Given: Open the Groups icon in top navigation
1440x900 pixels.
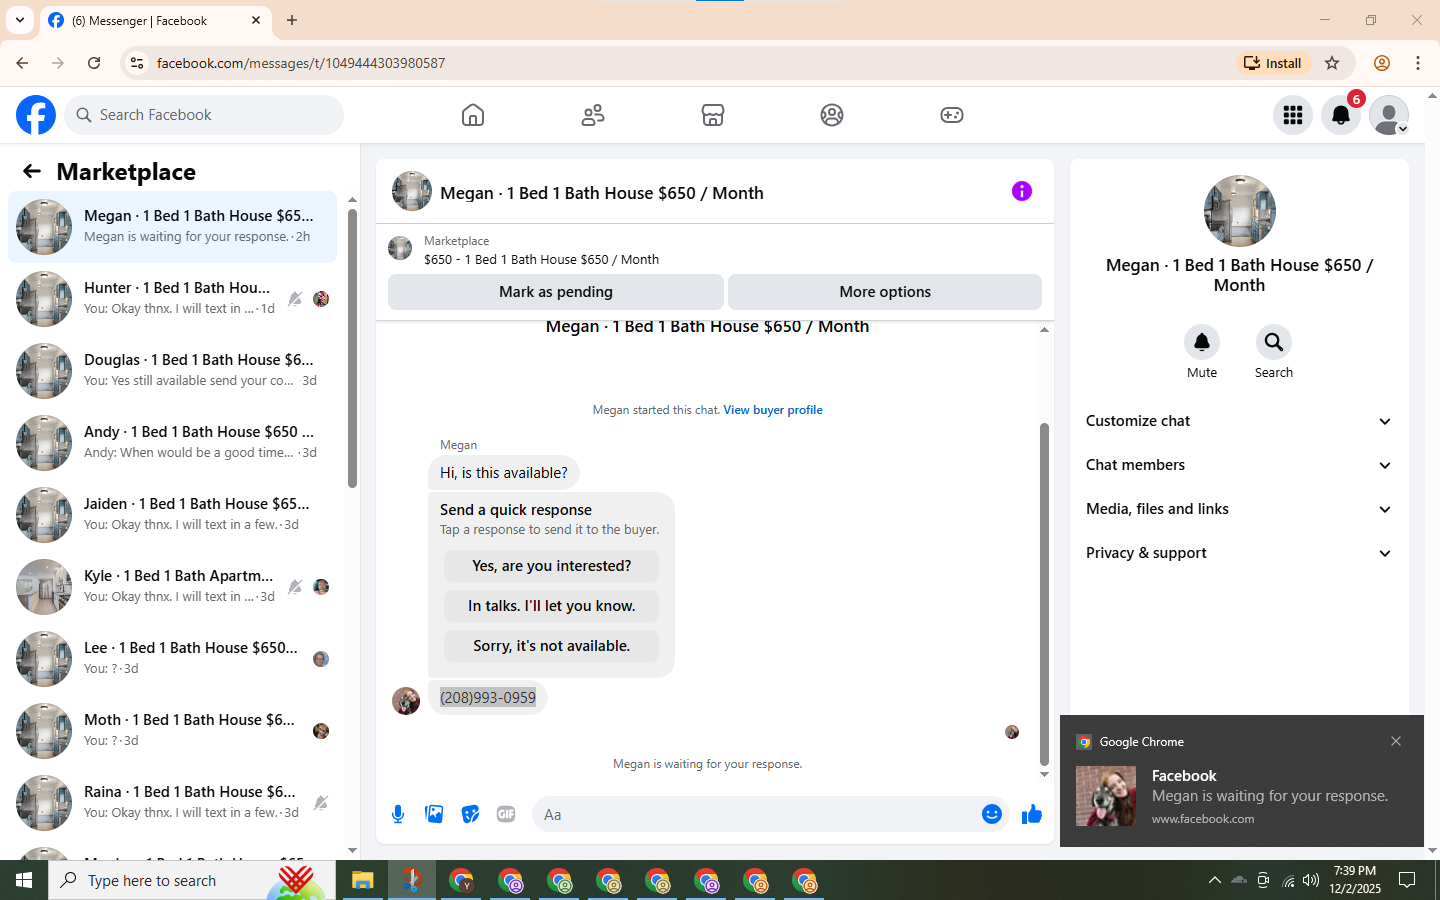Looking at the screenshot, I should tap(832, 115).
